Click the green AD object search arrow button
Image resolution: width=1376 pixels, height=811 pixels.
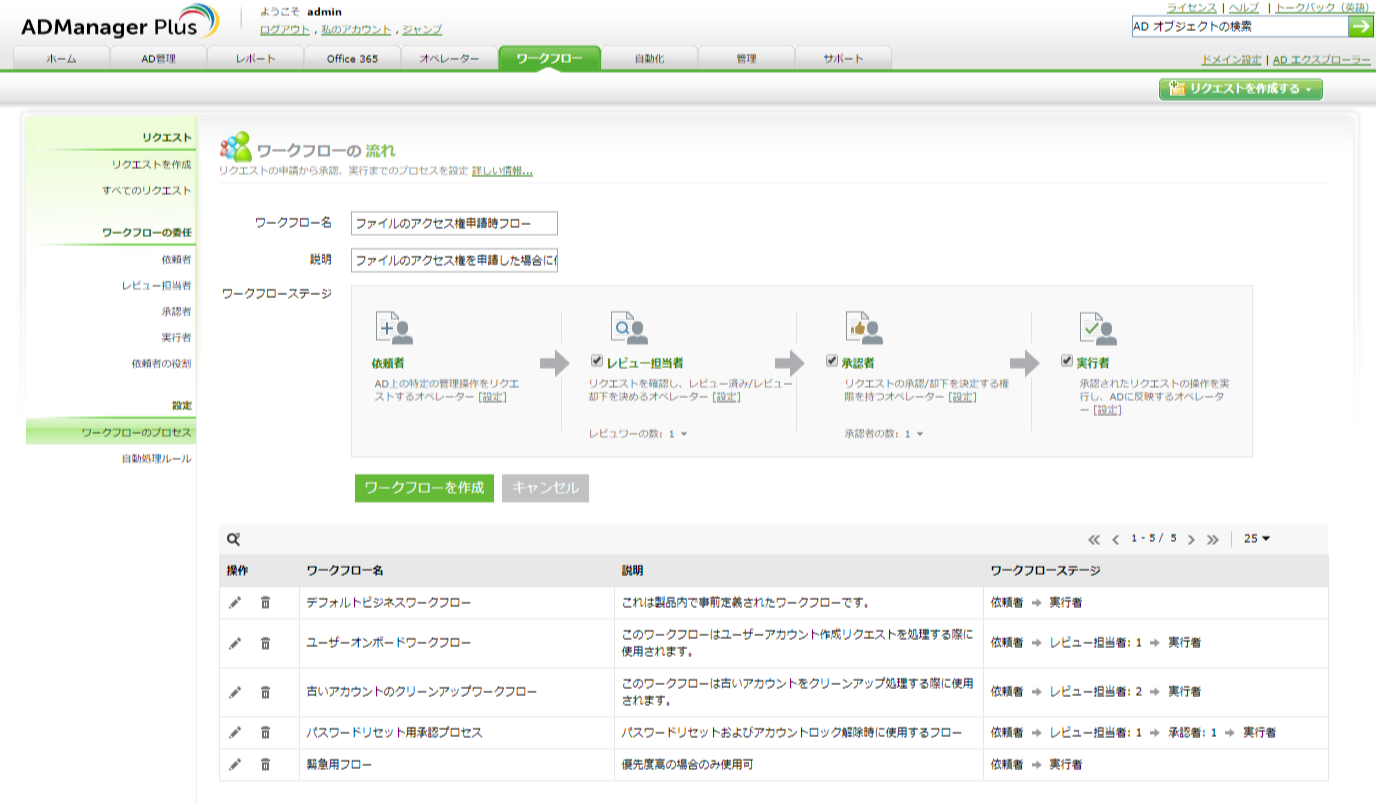[x=1361, y=27]
